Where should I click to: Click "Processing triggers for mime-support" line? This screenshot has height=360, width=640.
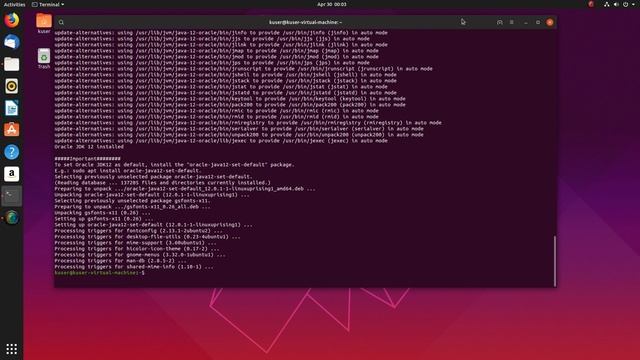click(136, 242)
